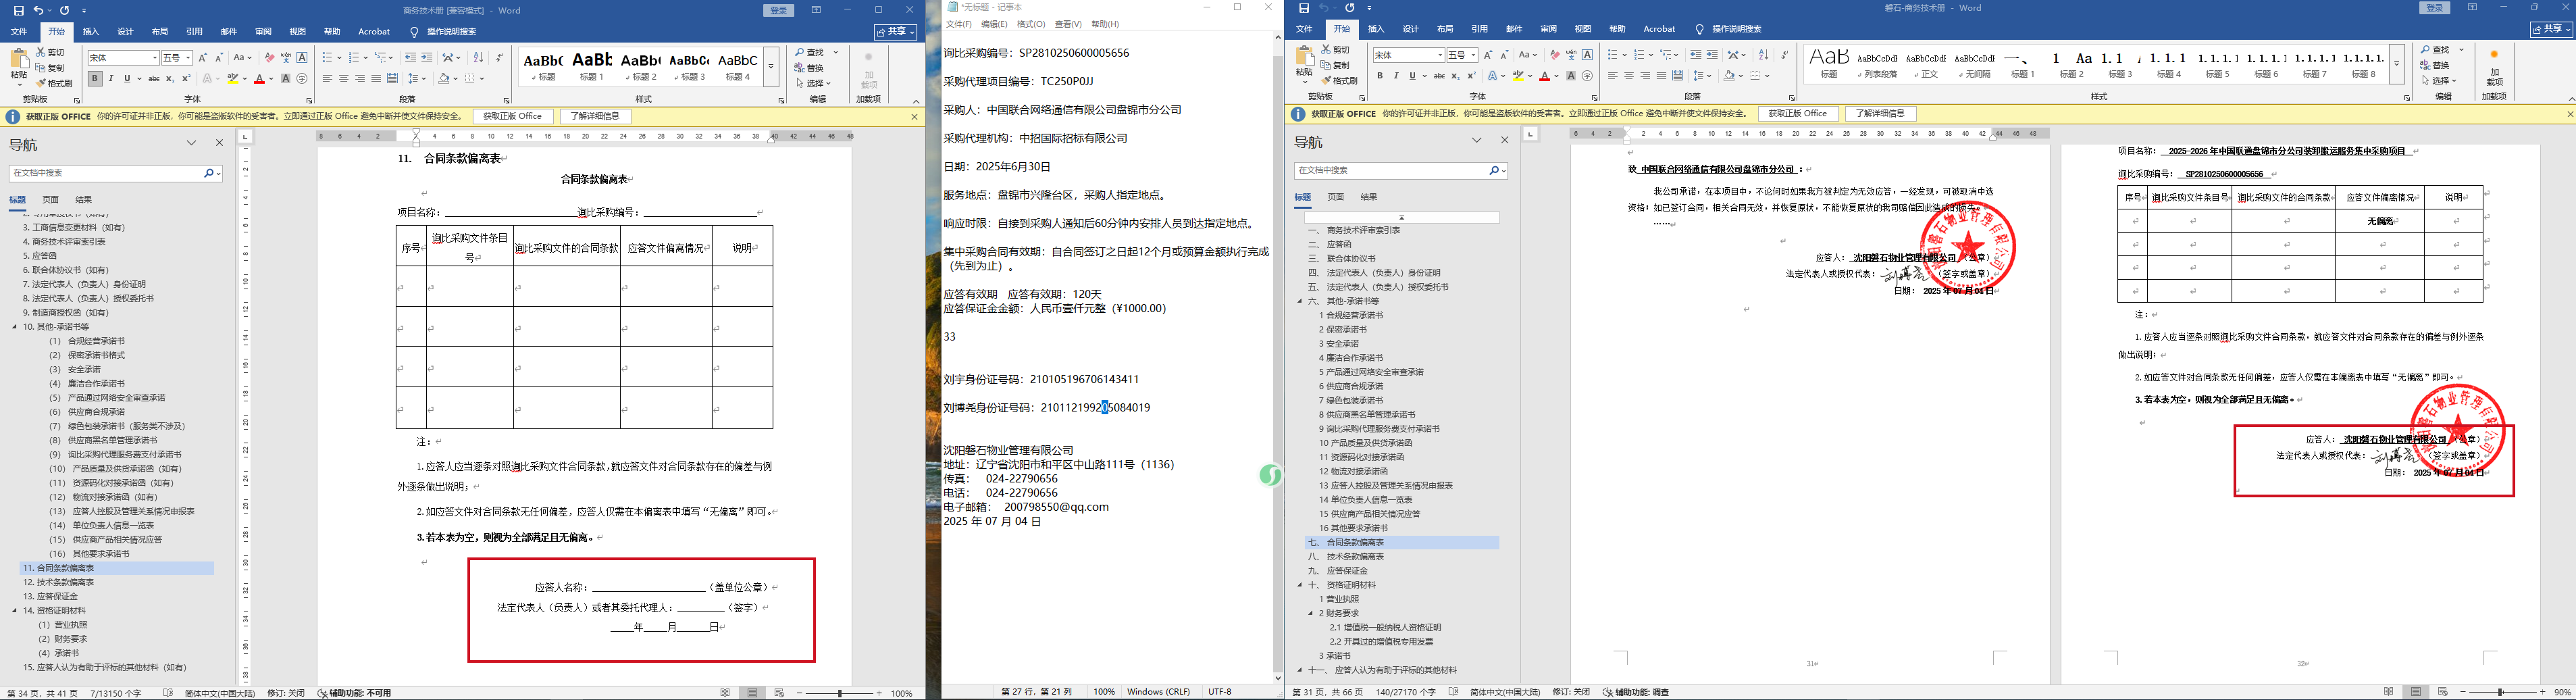2576x700 pixels.
Task: Click 获取正版 Office button in 商务技术册 window
Action: [x=512, y=117]
